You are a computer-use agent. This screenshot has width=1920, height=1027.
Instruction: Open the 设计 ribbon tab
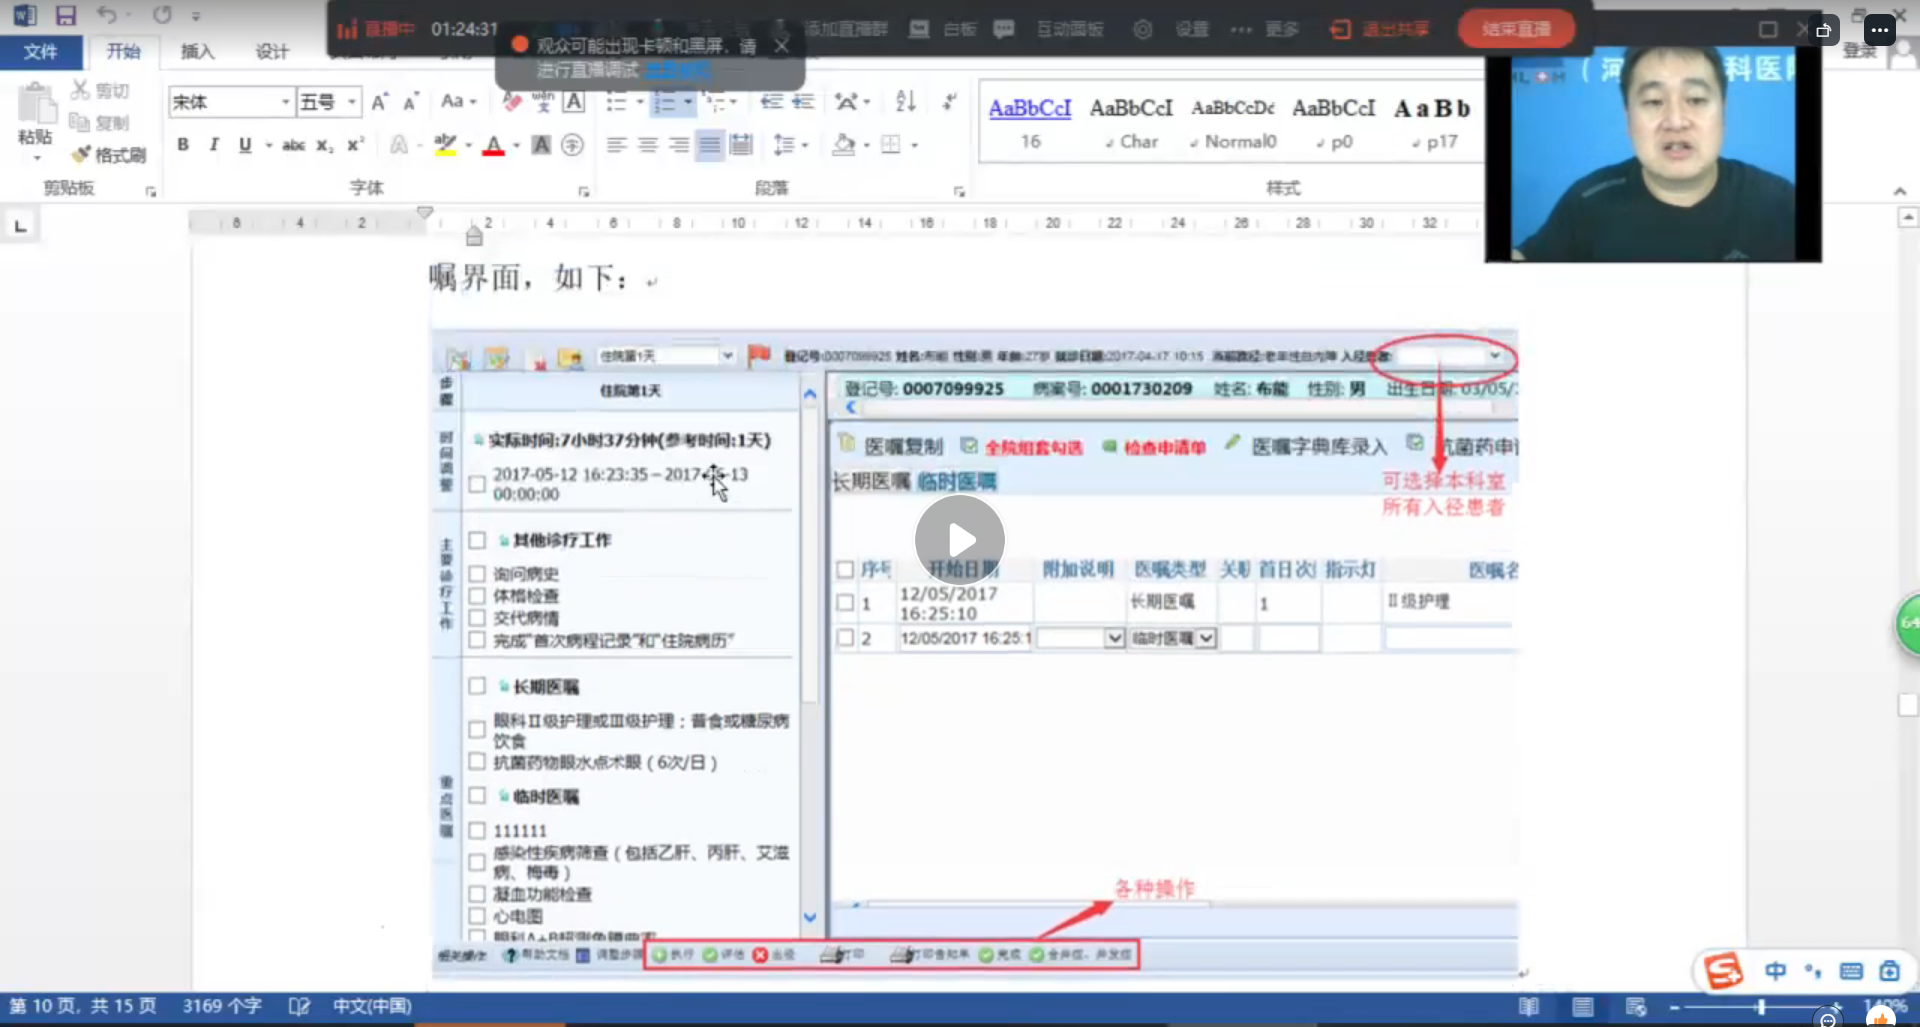[x=271, y=52]
